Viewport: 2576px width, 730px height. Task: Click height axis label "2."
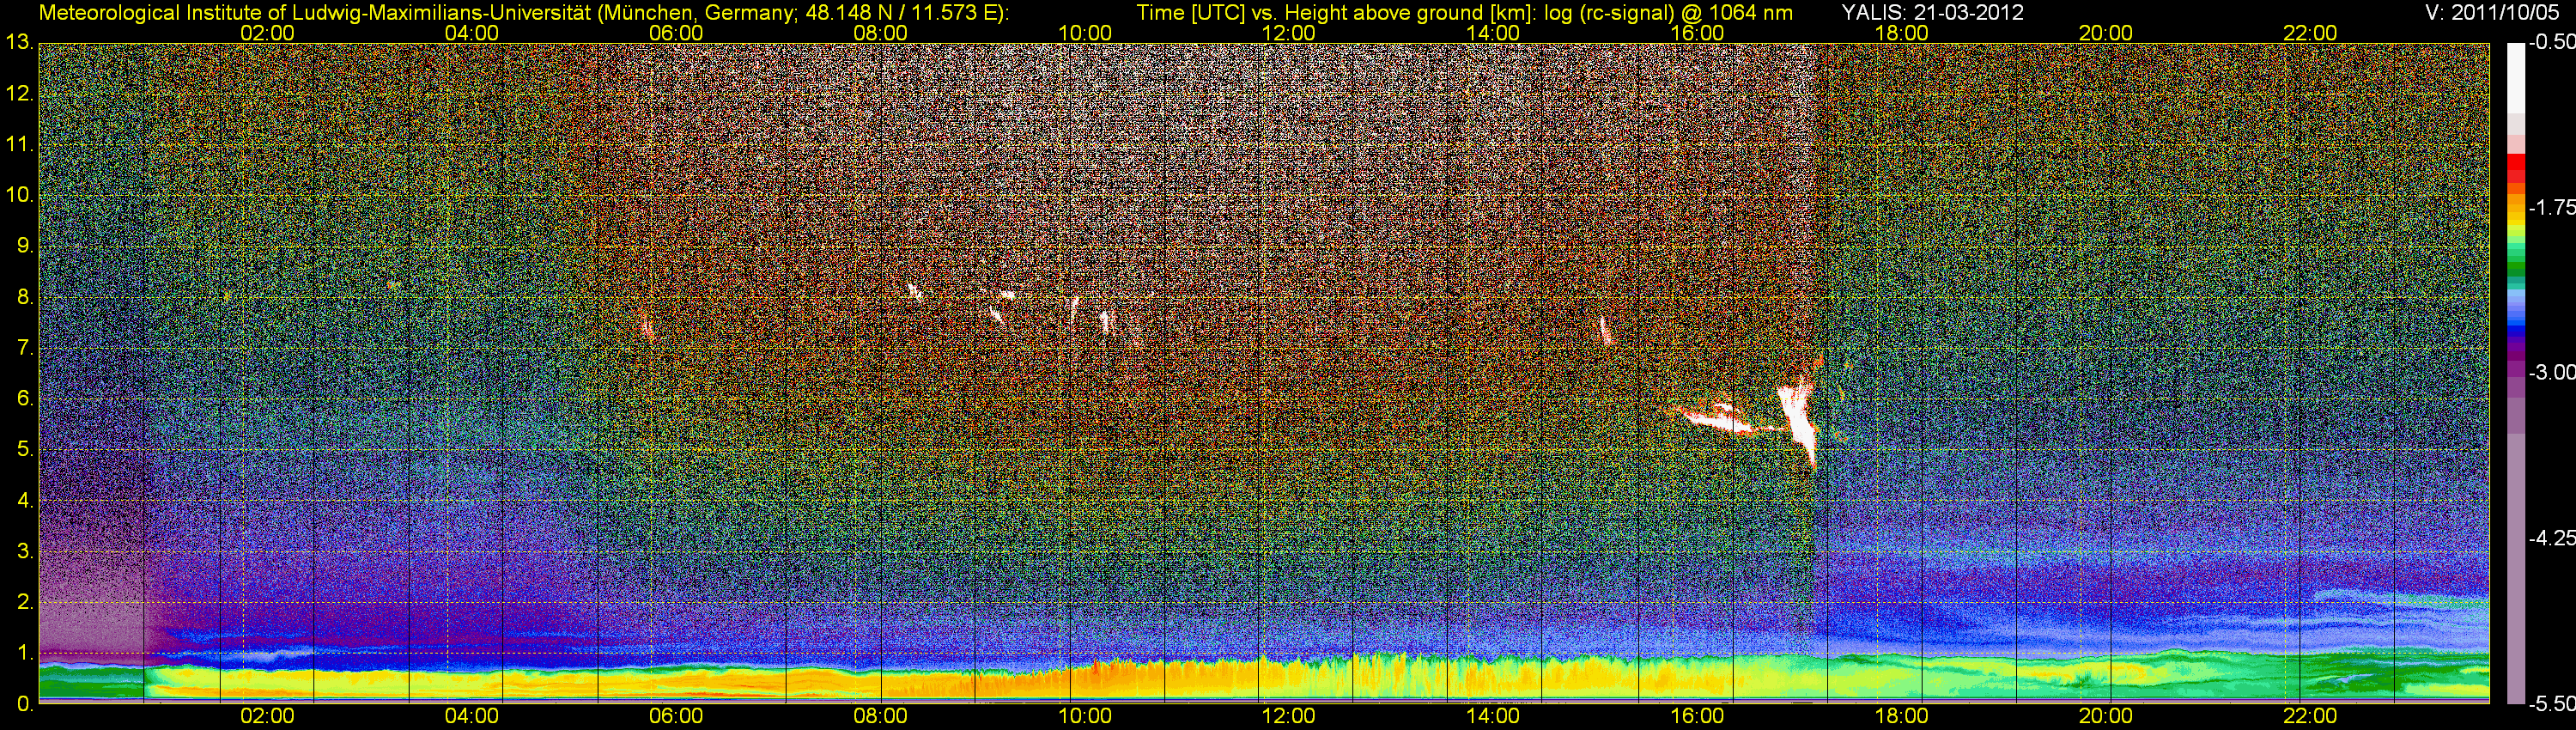pyautogui.click(x=25, y=602)
